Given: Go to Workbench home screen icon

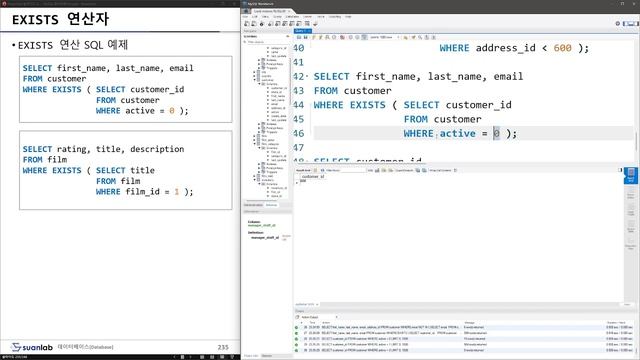Looking at the screenshot, I should tap(246, 11).
